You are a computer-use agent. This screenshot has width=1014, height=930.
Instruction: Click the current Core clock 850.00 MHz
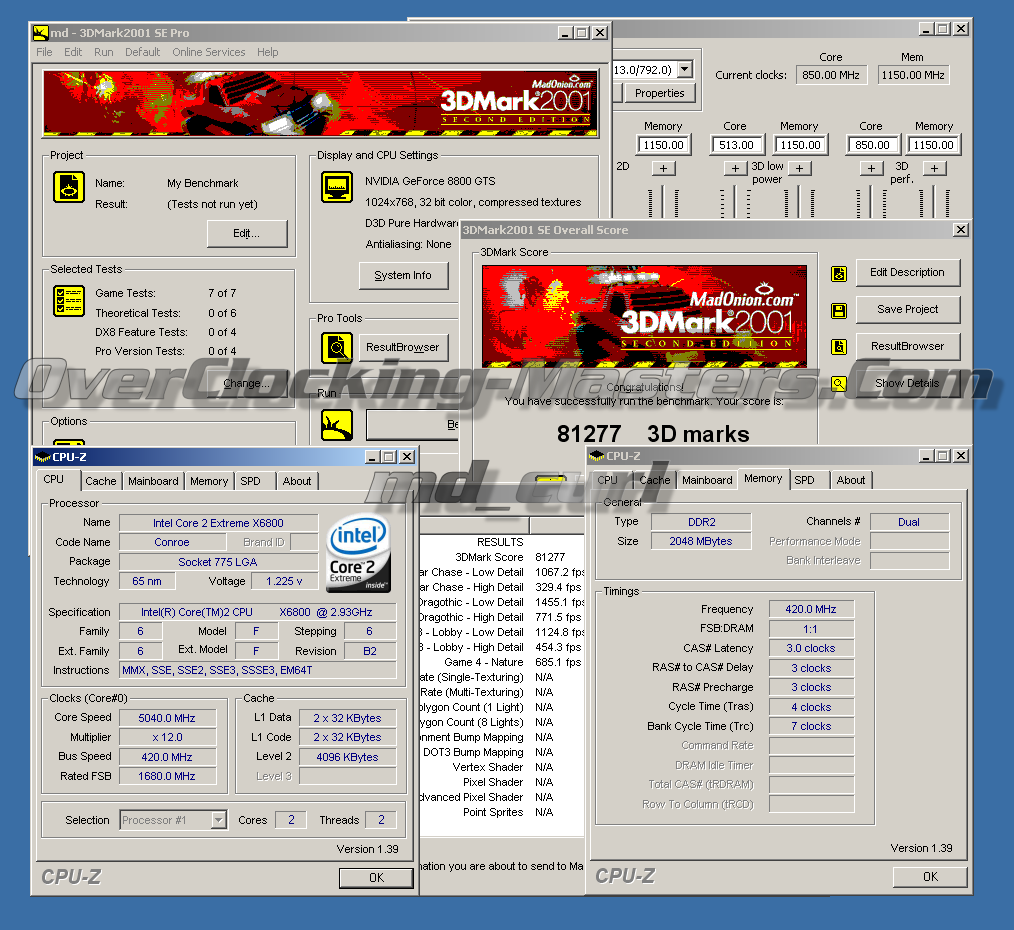click(831, 75)
